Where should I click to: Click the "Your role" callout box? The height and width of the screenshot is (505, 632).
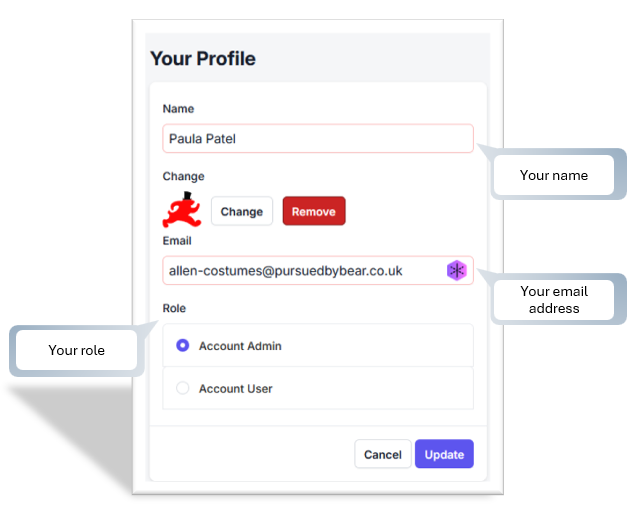tap(77, 350)
